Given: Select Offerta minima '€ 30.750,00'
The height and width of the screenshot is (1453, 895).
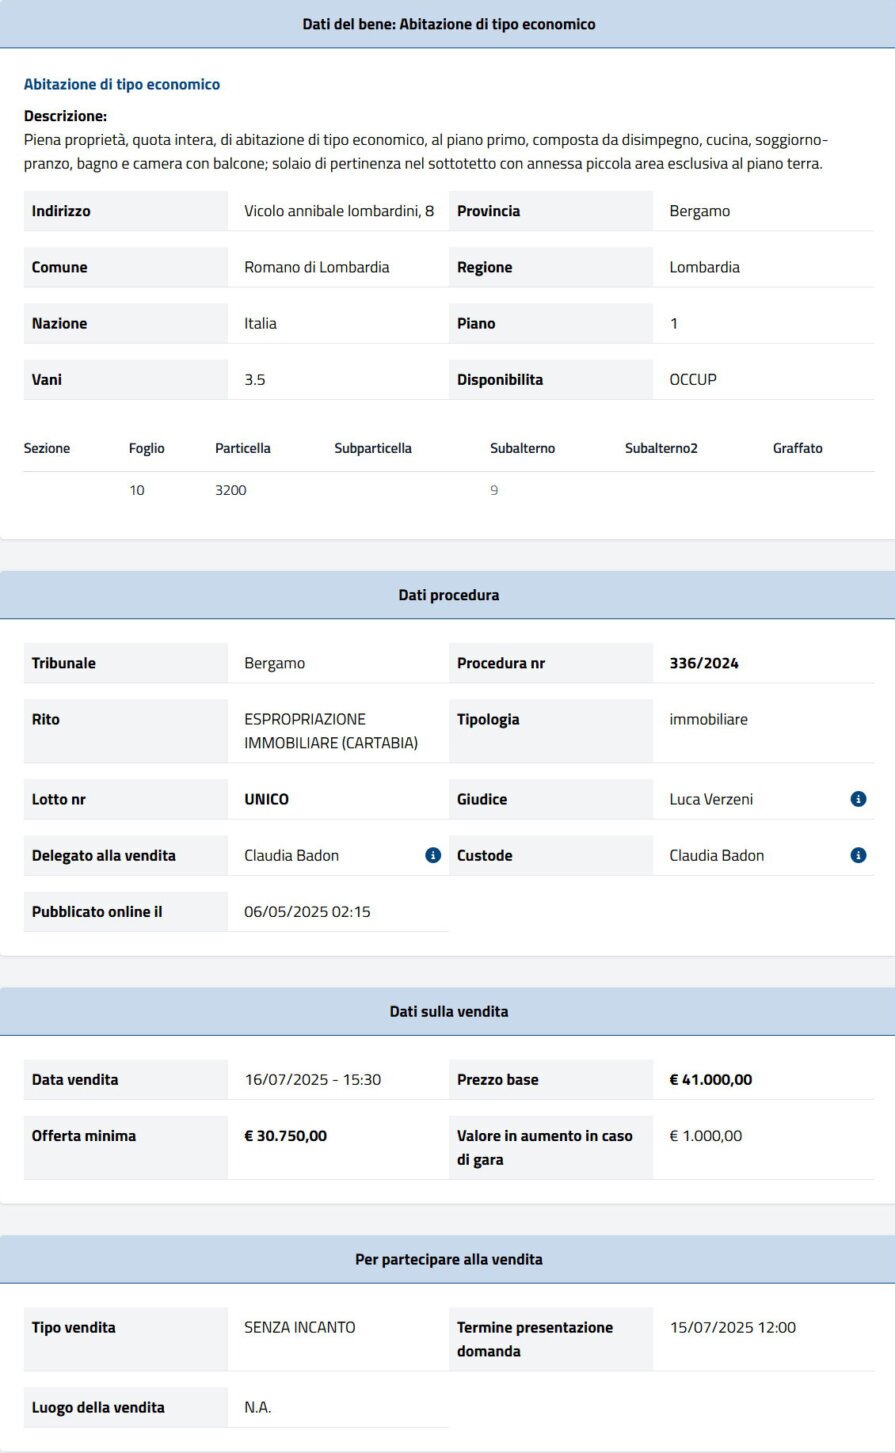Looking at the screenshot, I should 286,1135.
